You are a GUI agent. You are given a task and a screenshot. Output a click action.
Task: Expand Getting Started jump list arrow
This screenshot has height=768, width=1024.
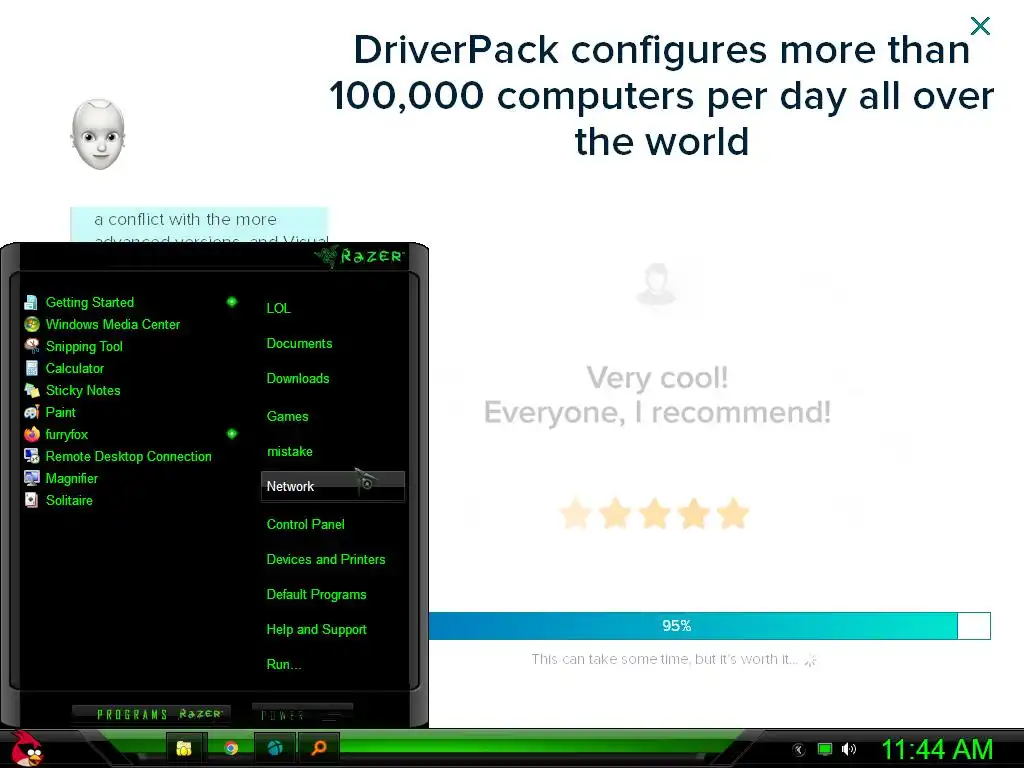coord(232,302)
